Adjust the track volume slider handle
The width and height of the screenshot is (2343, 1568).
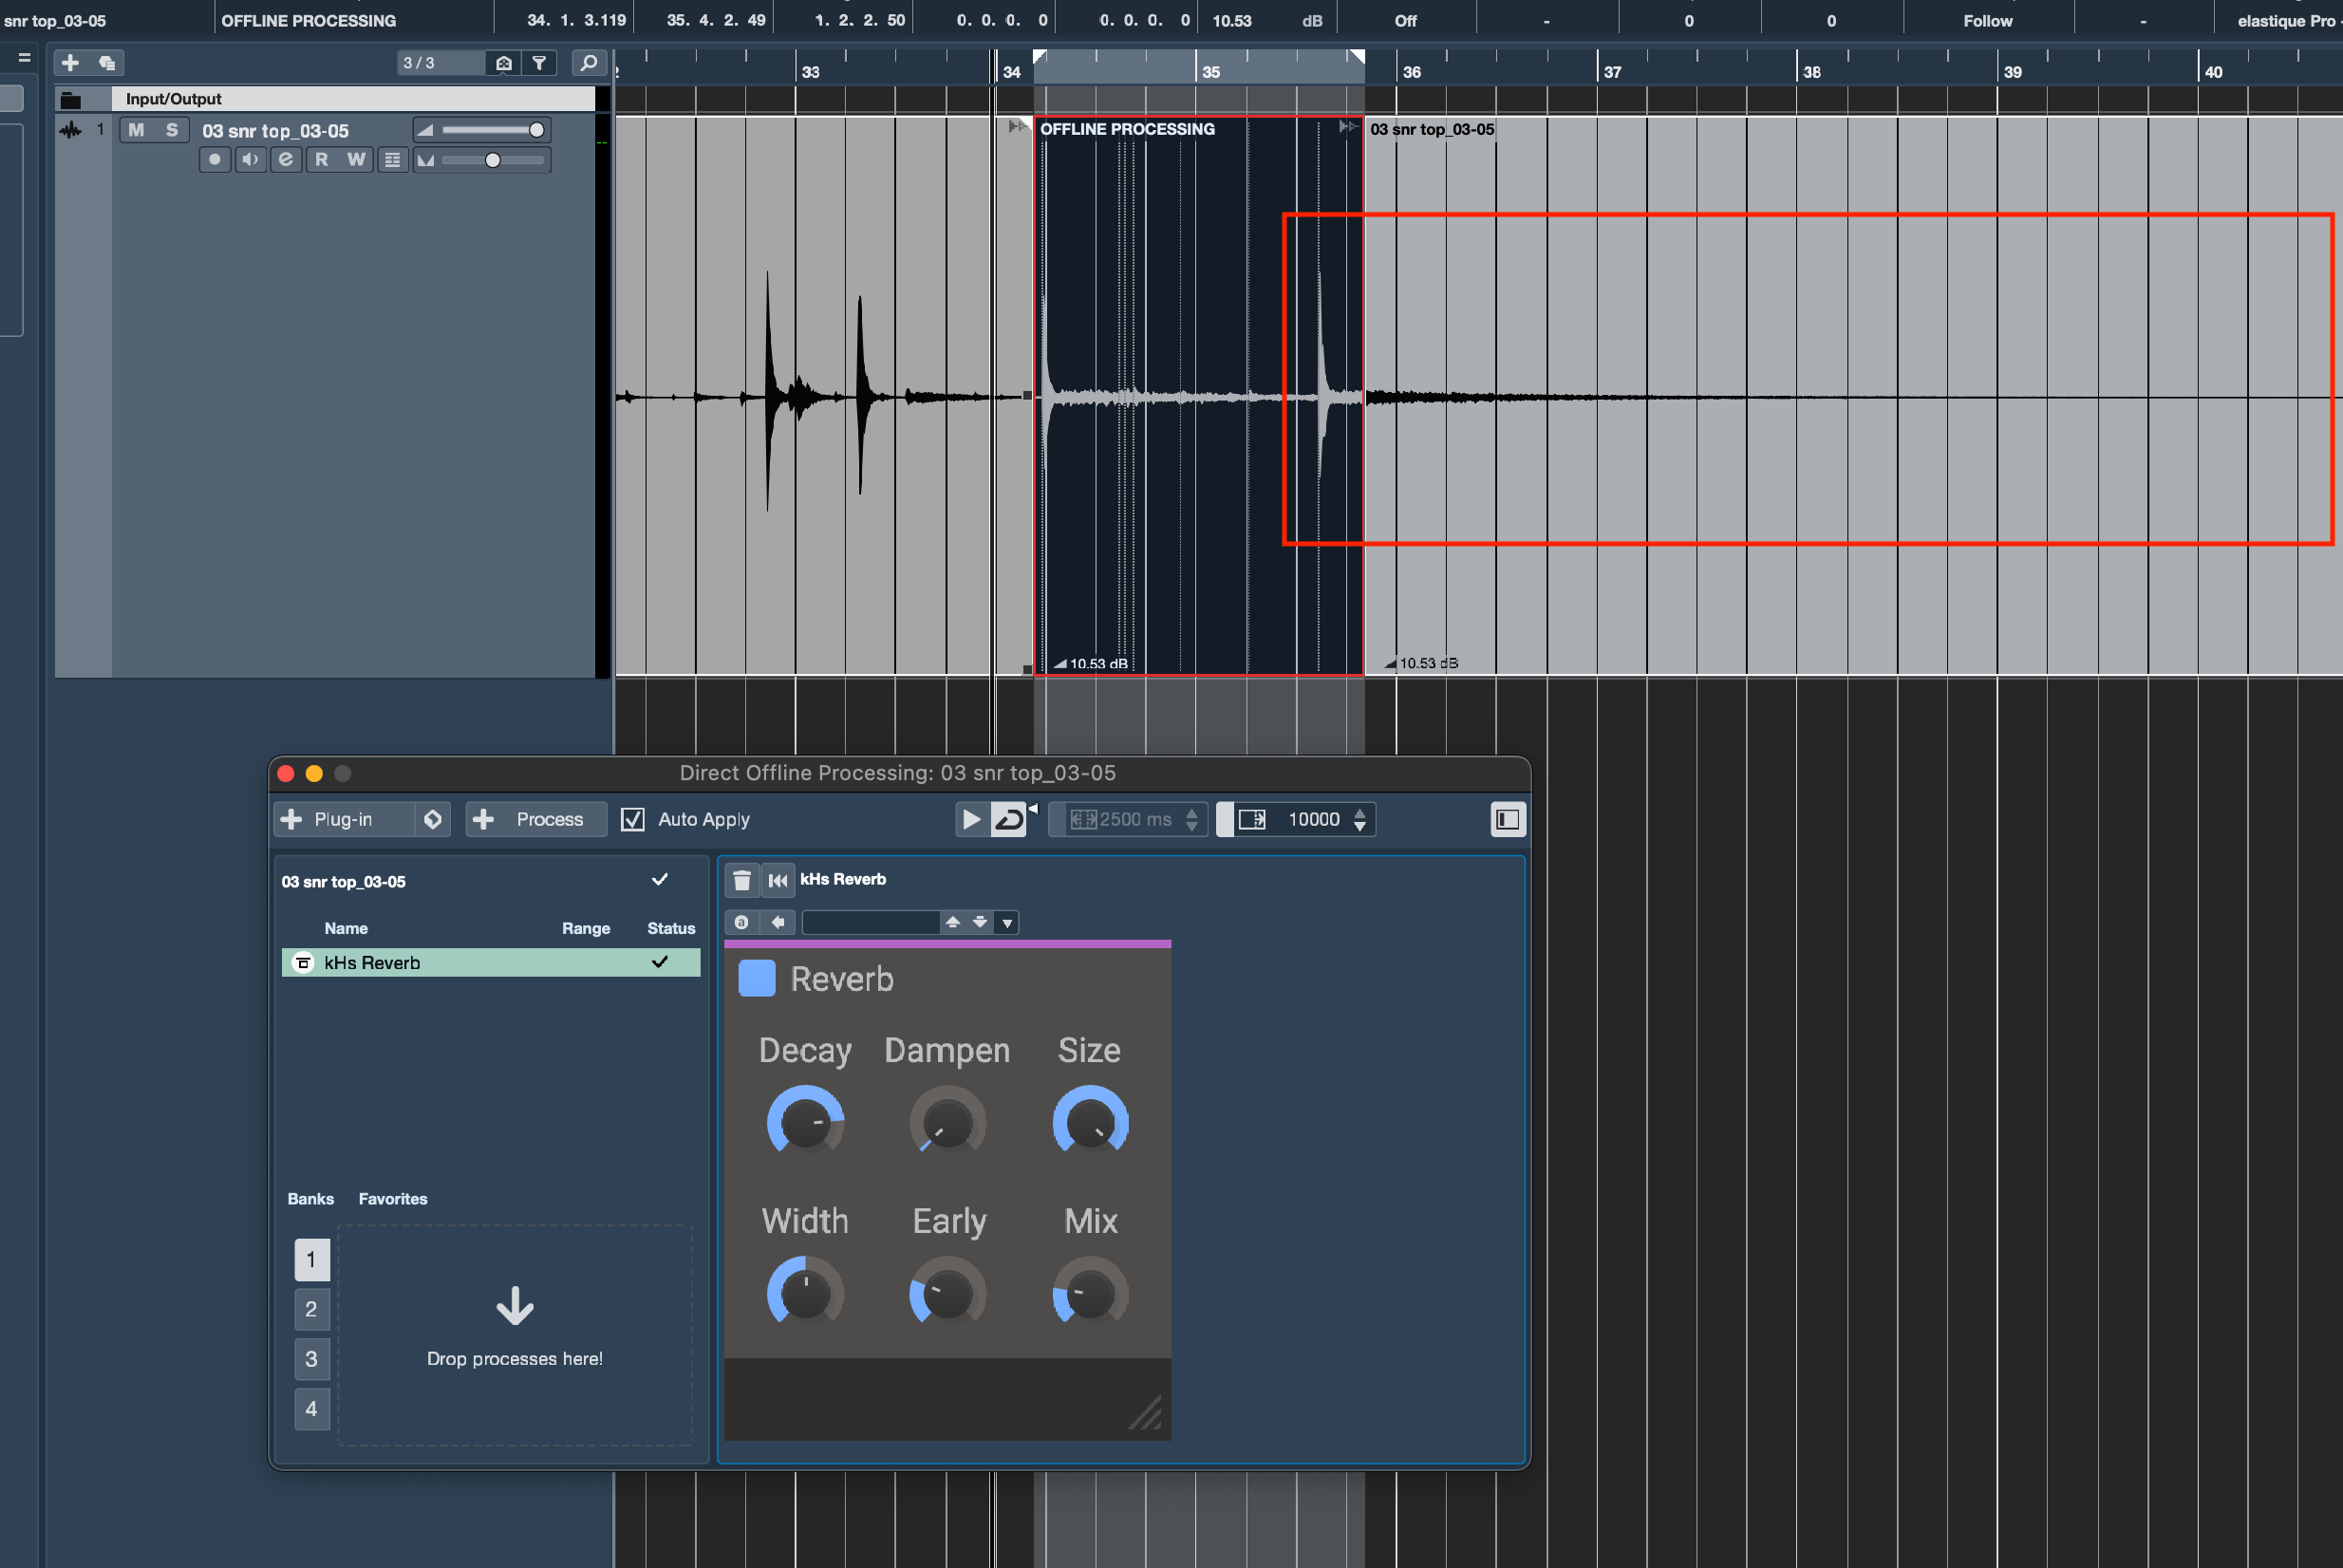click(x=537, y=130)
